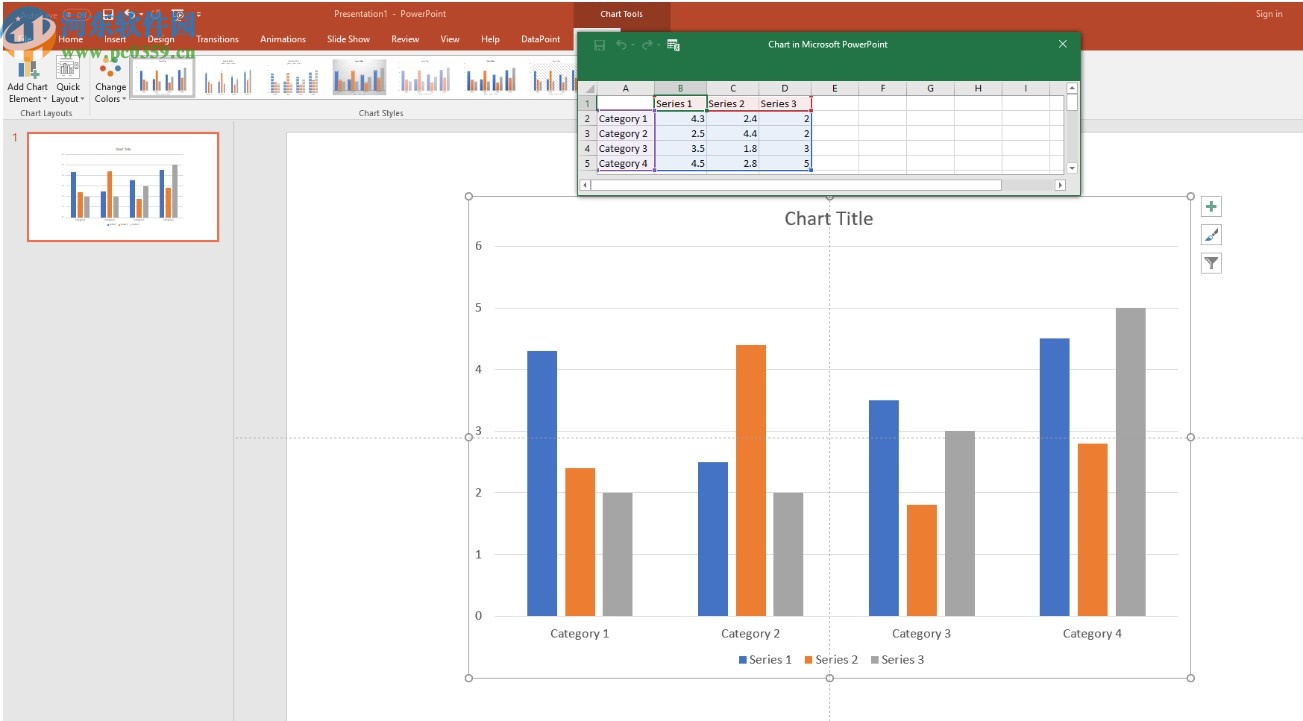
Task: Click the blue Series 1 bar for Category 1
Action: point(542,483)
